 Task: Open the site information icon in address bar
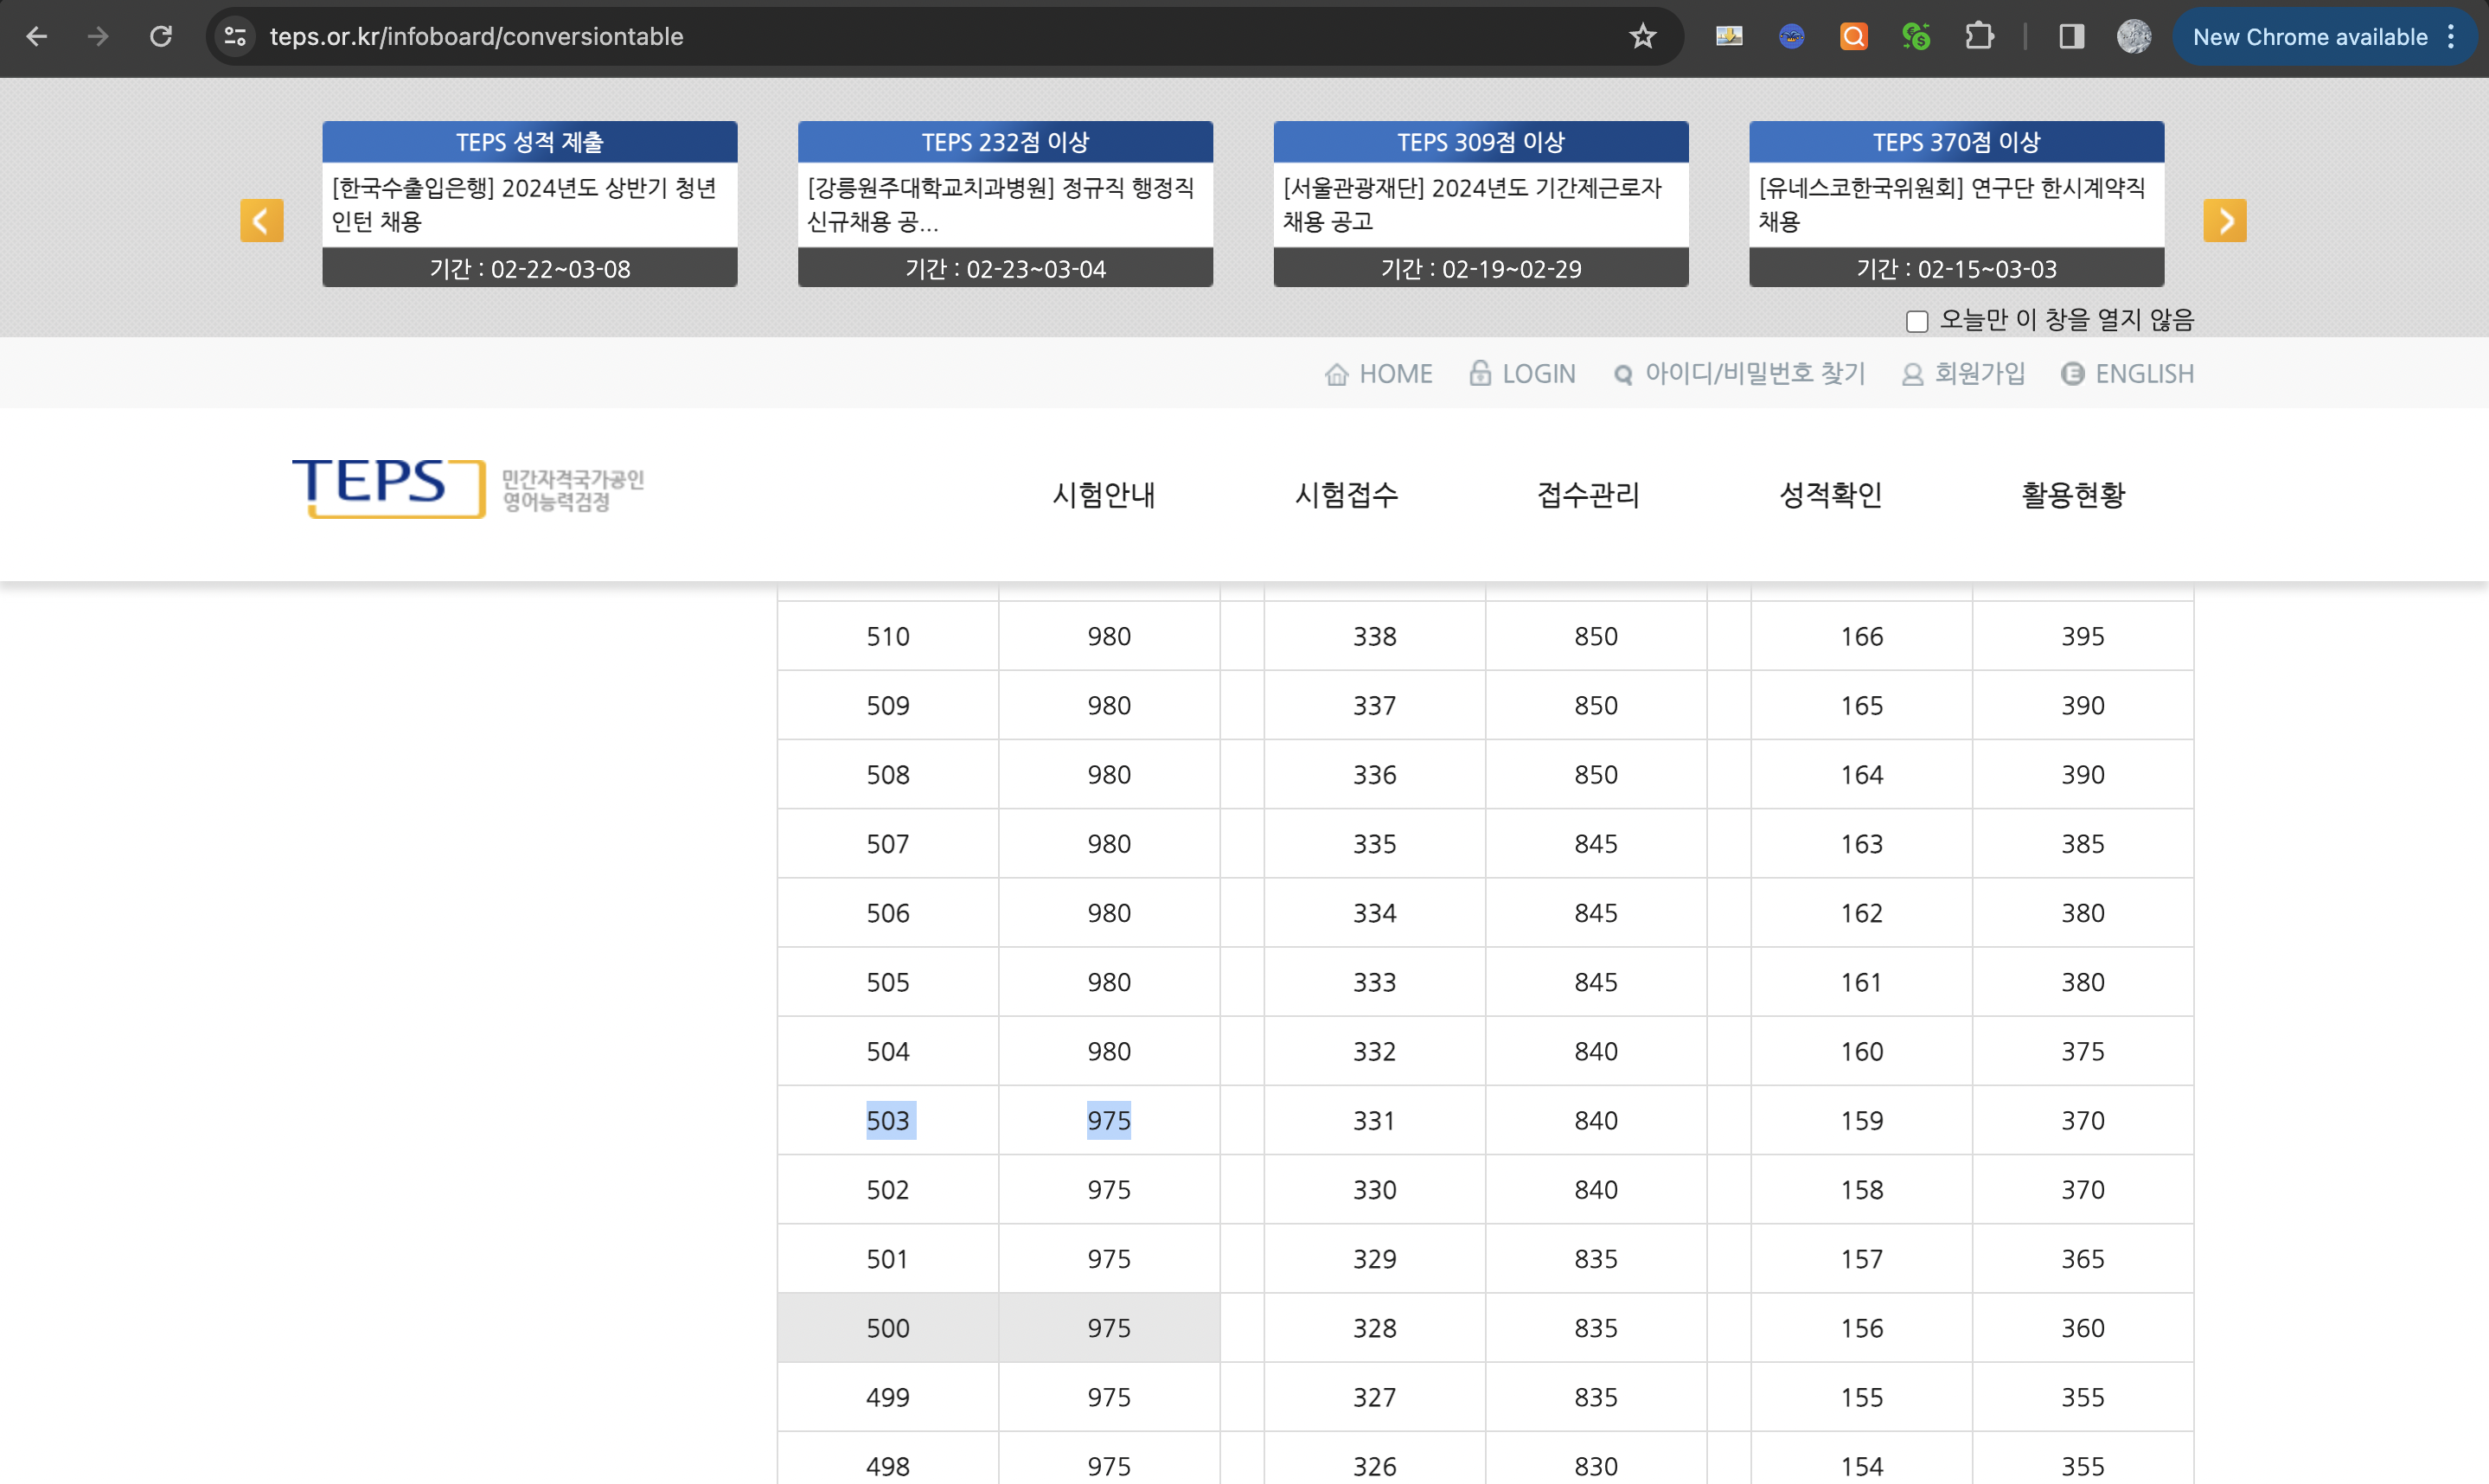tap(235, 37)
